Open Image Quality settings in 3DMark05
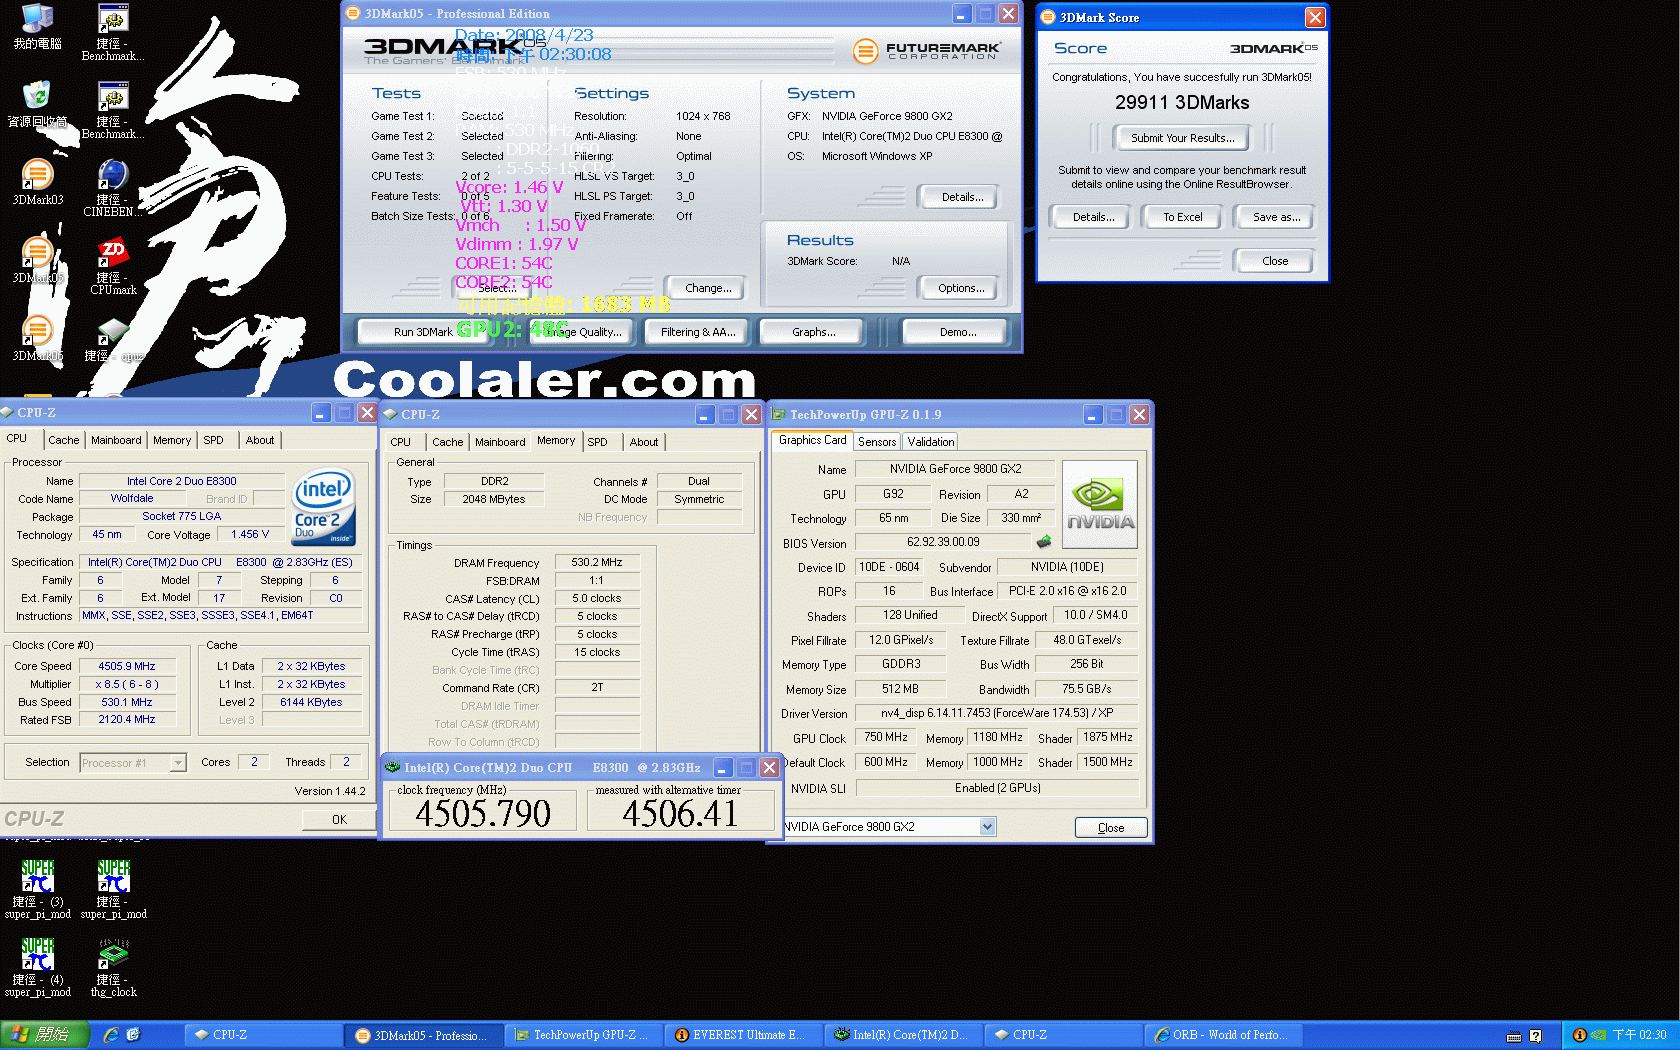Viewport: 1680px width, 1050px height. [x=584, y=332]
